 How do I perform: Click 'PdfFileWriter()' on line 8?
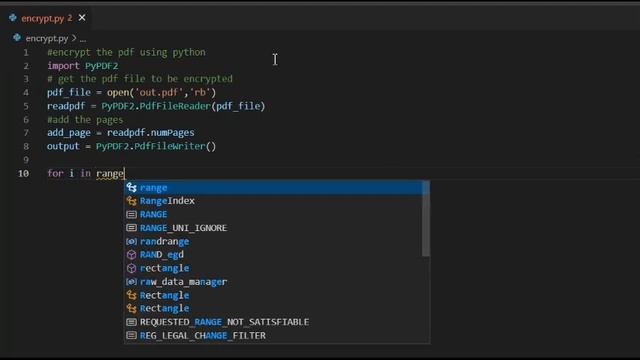pos(175,146)
